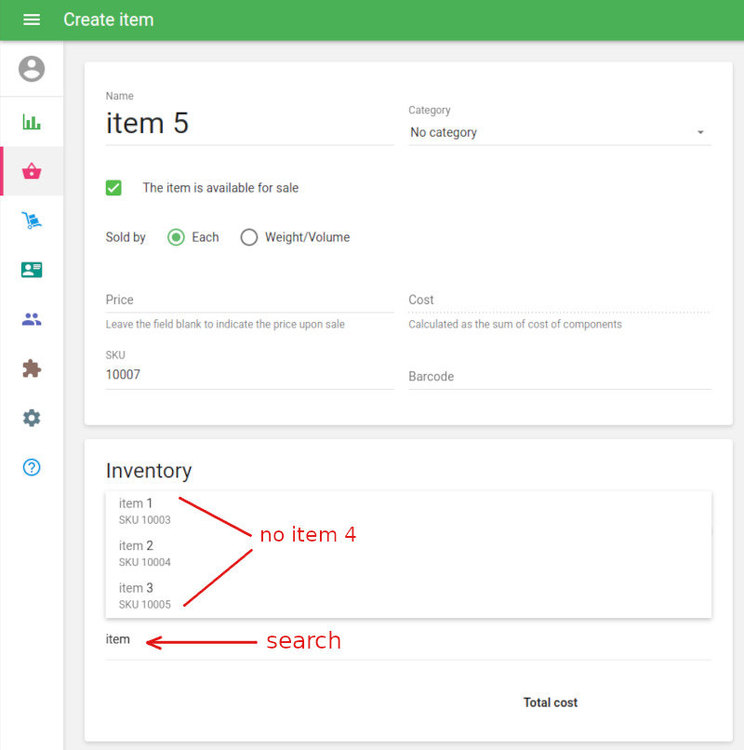Open the help question mark icon
Viewport: 744px width, 750px height.
(x=32, y=467)
